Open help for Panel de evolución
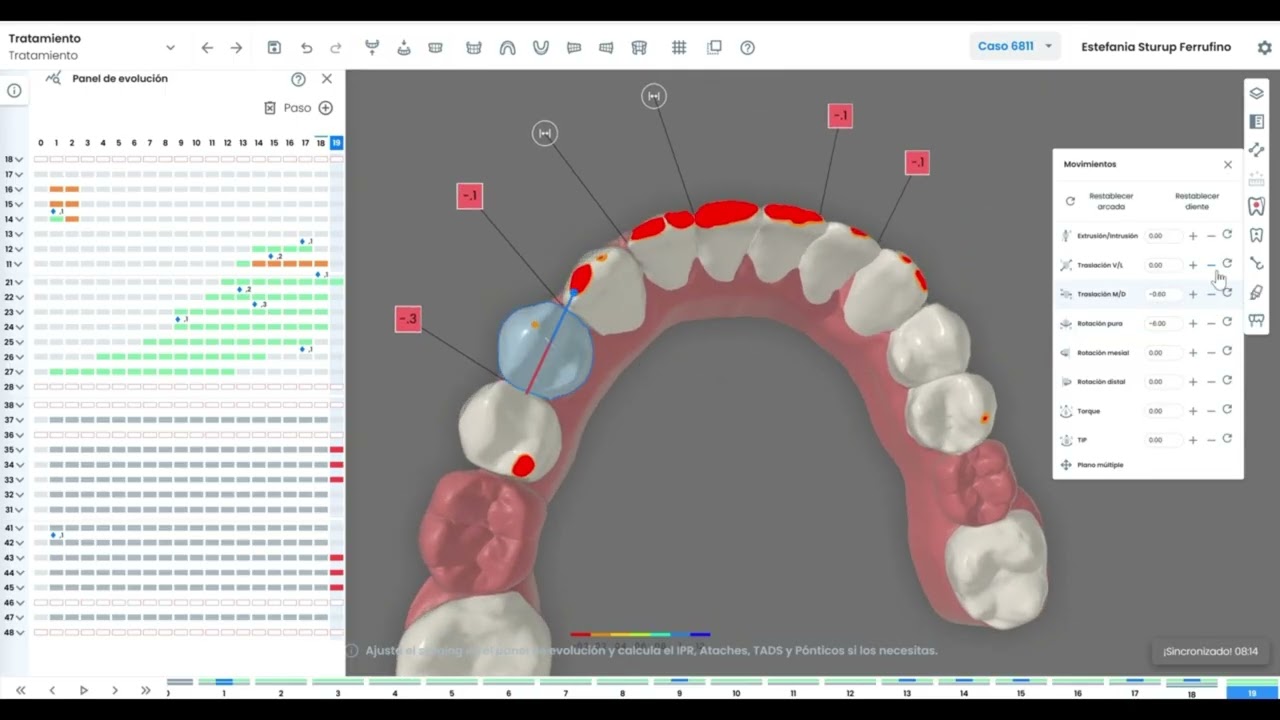Image resolution: width=1280 pixels, height=720 pixels. pos(298,79)
